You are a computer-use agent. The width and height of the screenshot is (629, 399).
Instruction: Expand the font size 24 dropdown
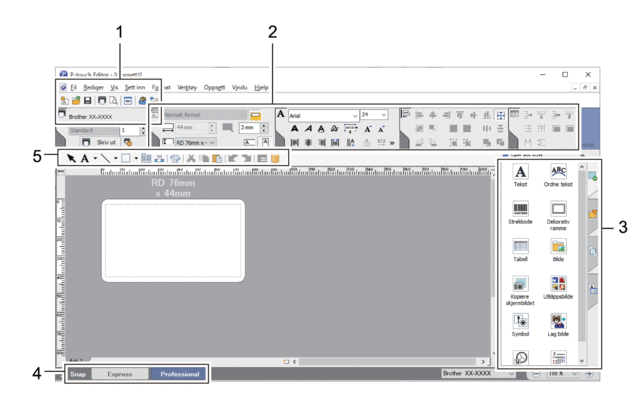(374, 115)
